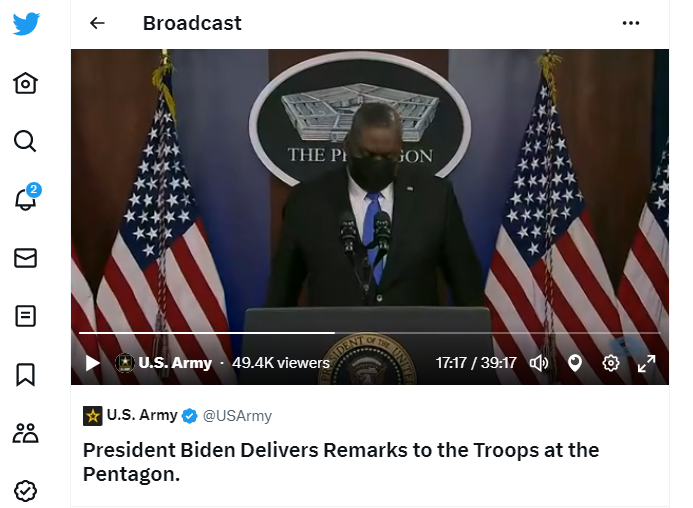
Task: Open the Explore search icon
Action: [x=25, y=141]
